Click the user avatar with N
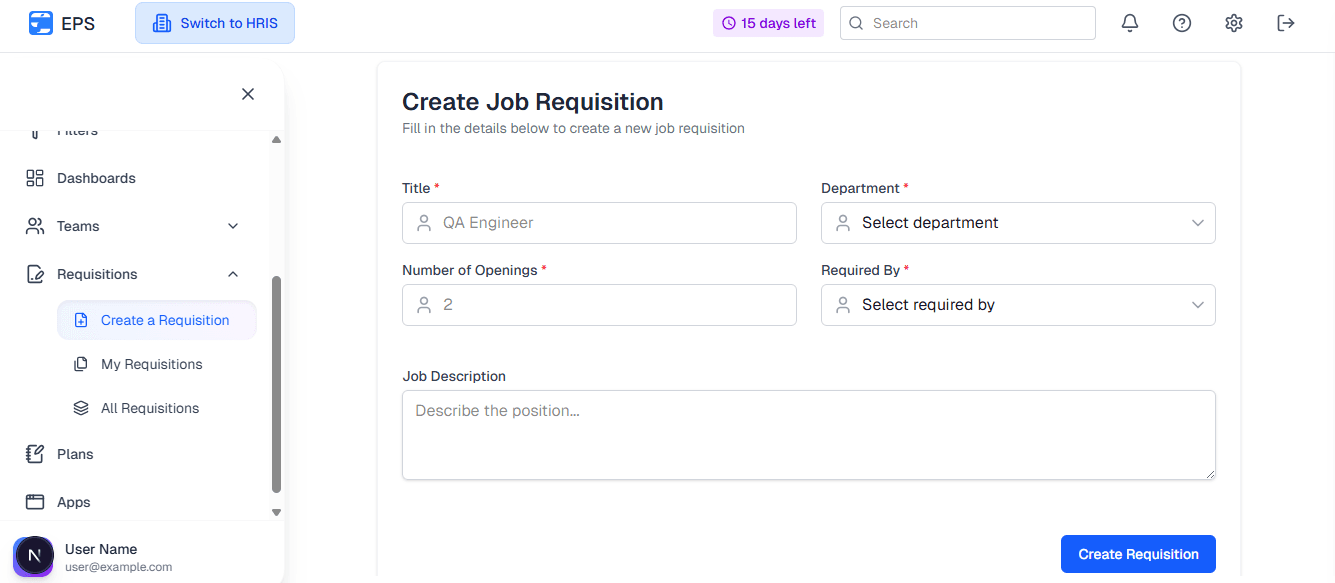1335x583 pixels. tap(33, 556)
